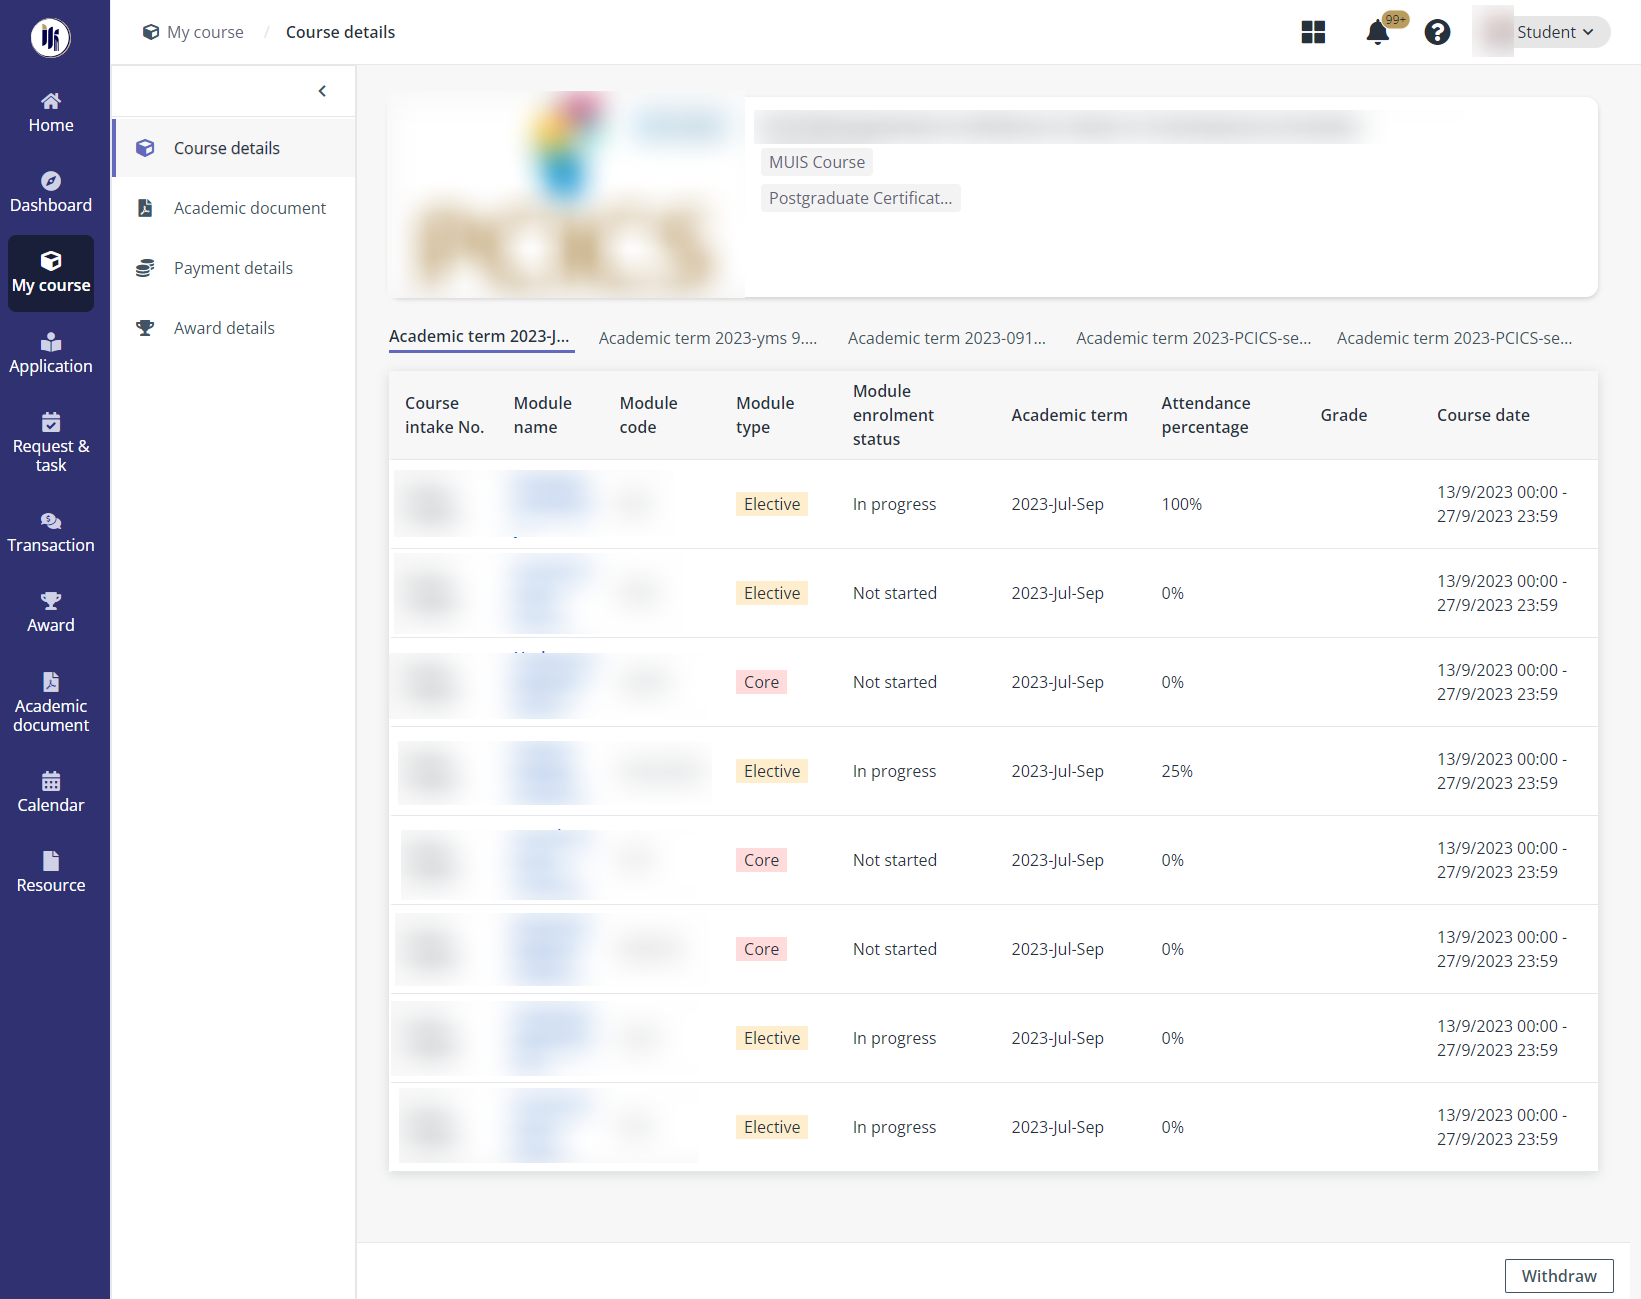1641x1299 pixels.
Task: Select Academic term 2023-J... tab
Action: (x=481, y=337)
